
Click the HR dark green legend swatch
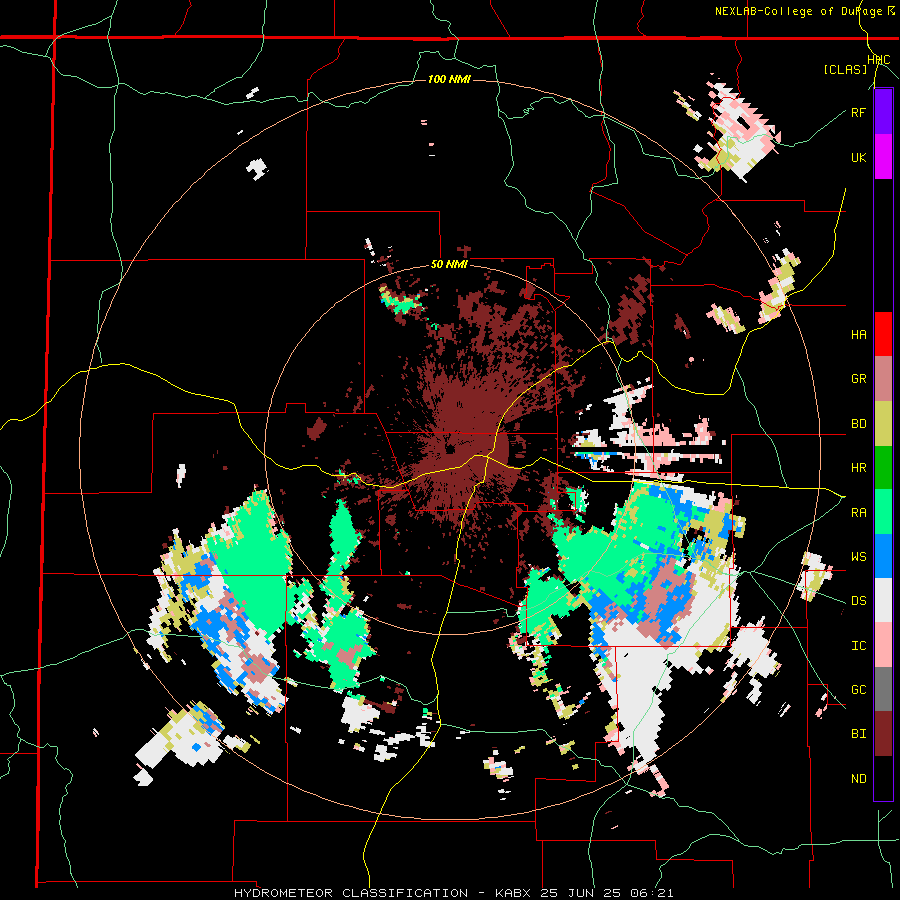click(883, 468)
